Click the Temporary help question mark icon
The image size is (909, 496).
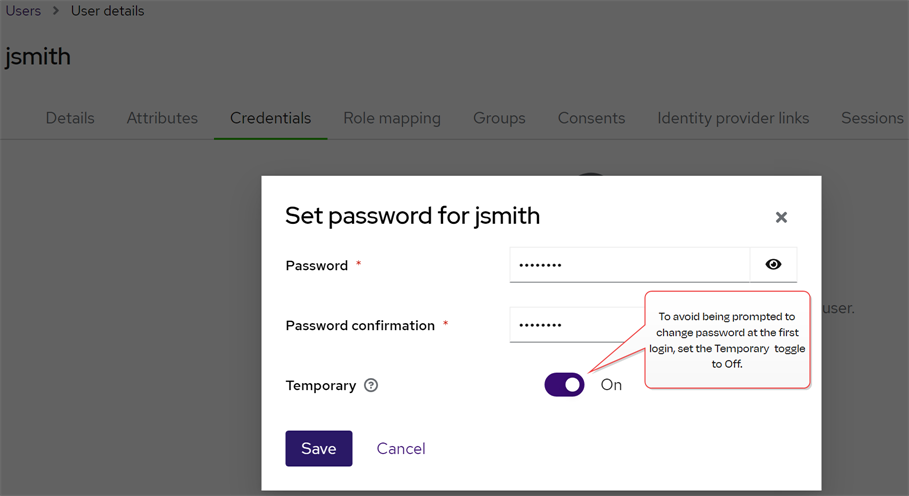point(371,385)
